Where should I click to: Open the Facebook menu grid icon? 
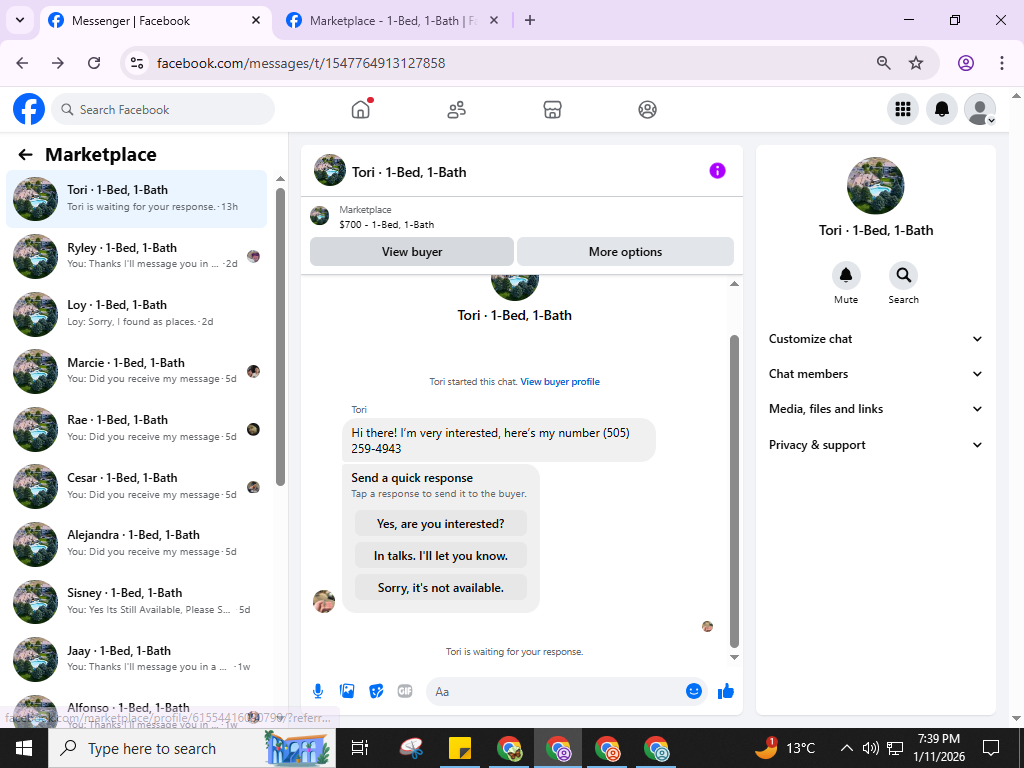click(903, 109)
